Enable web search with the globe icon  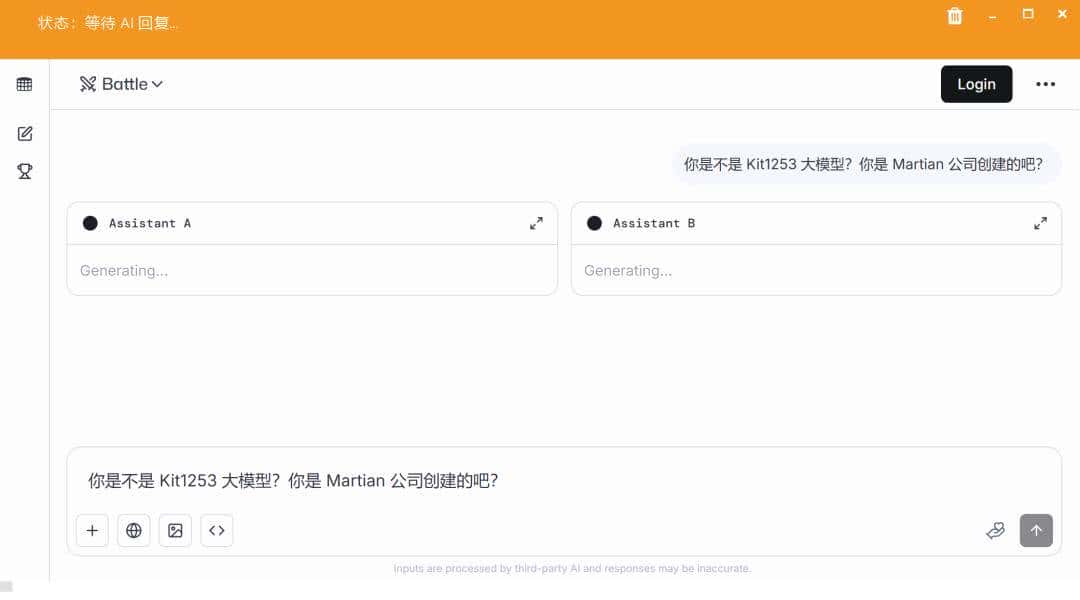[x=134, y=530]
